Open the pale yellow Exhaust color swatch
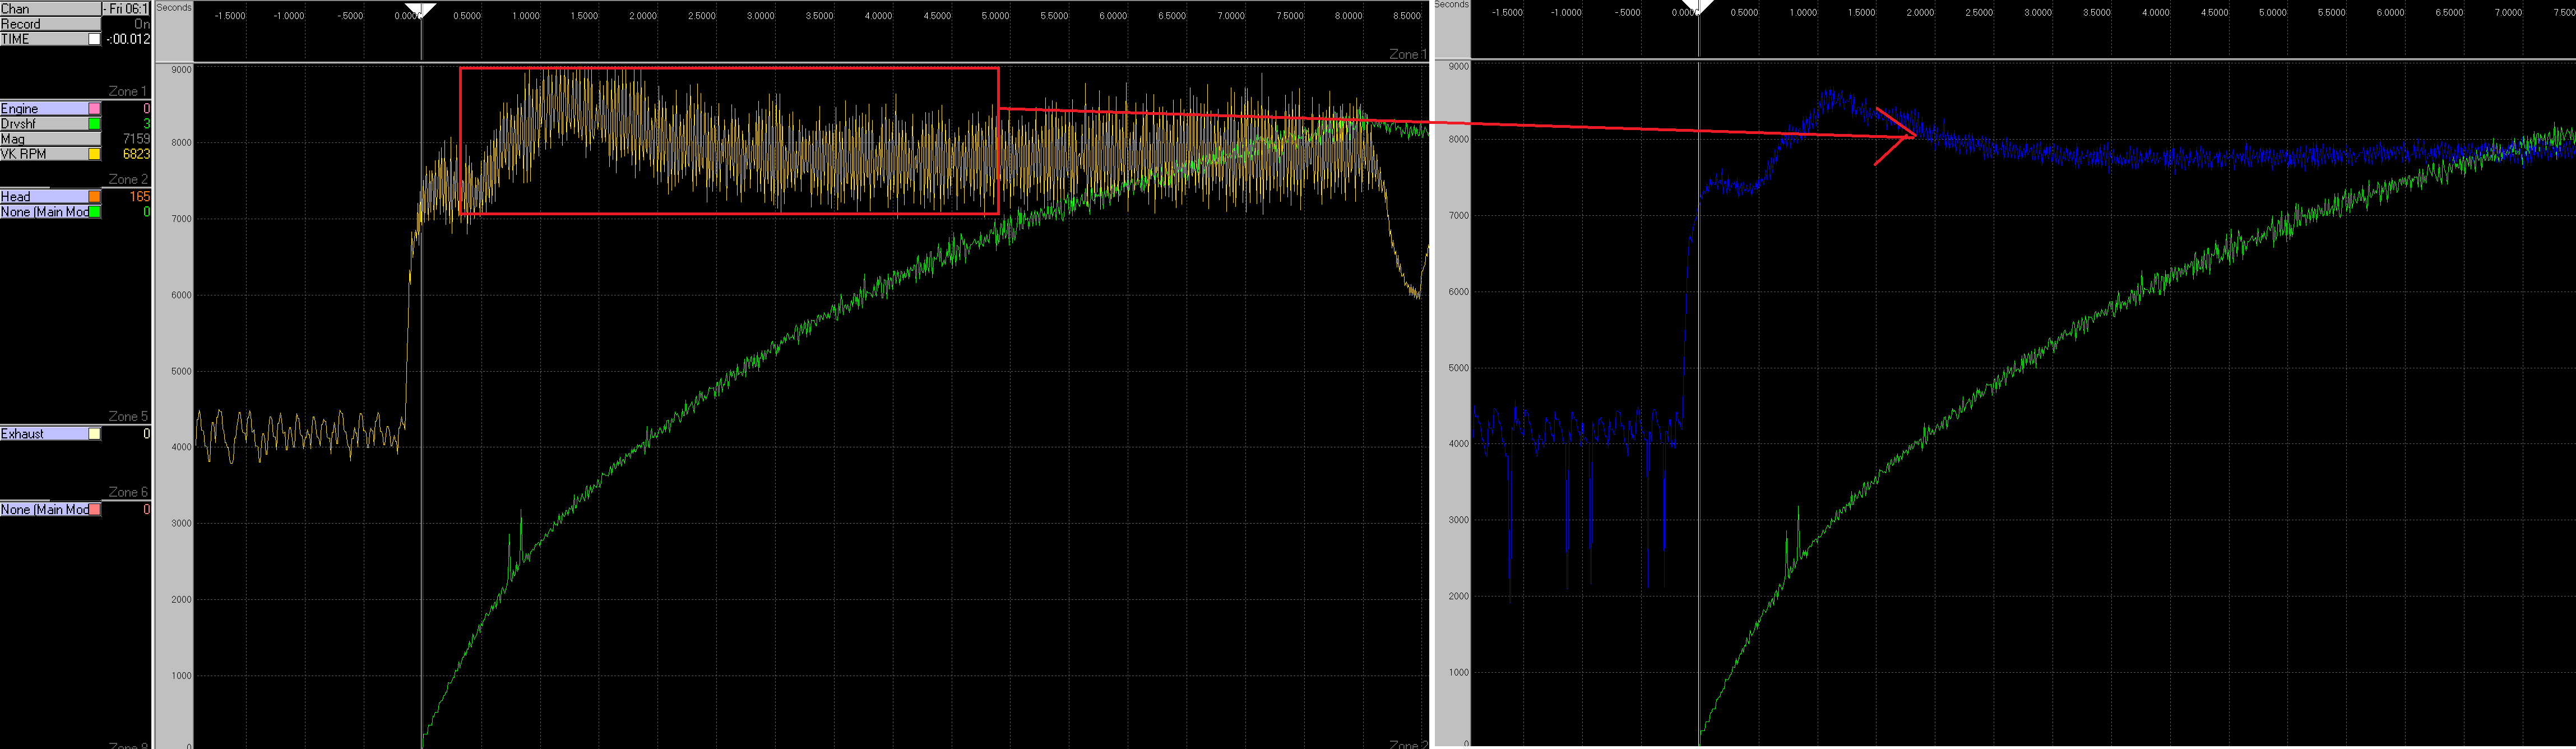Screen dimensions: 2576x749 pos(95,434)
